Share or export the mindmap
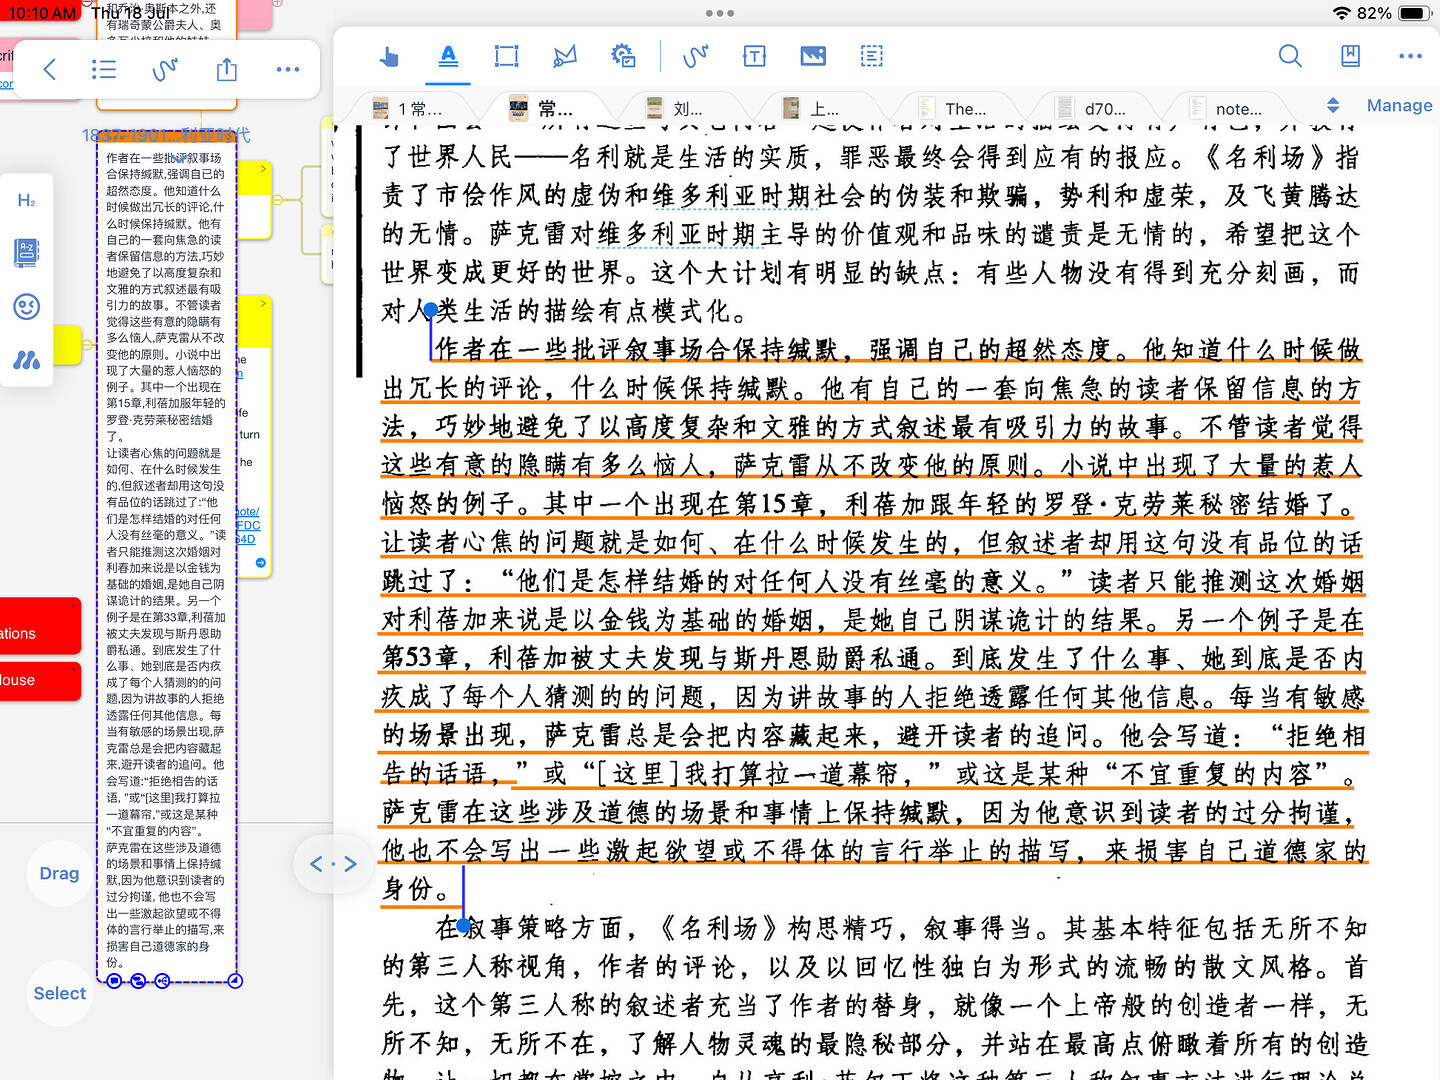1440x1080 pixels. click(x=227, y=68)
